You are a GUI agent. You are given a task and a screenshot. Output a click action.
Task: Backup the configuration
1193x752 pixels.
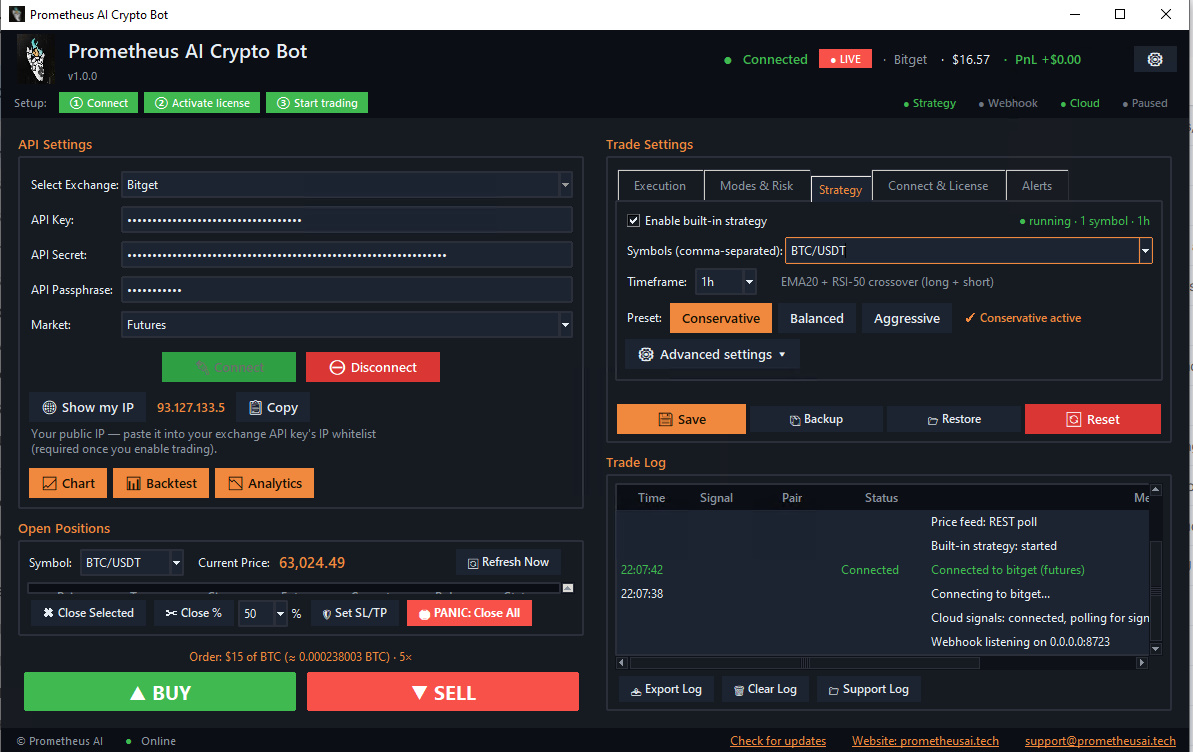(816, 419)
